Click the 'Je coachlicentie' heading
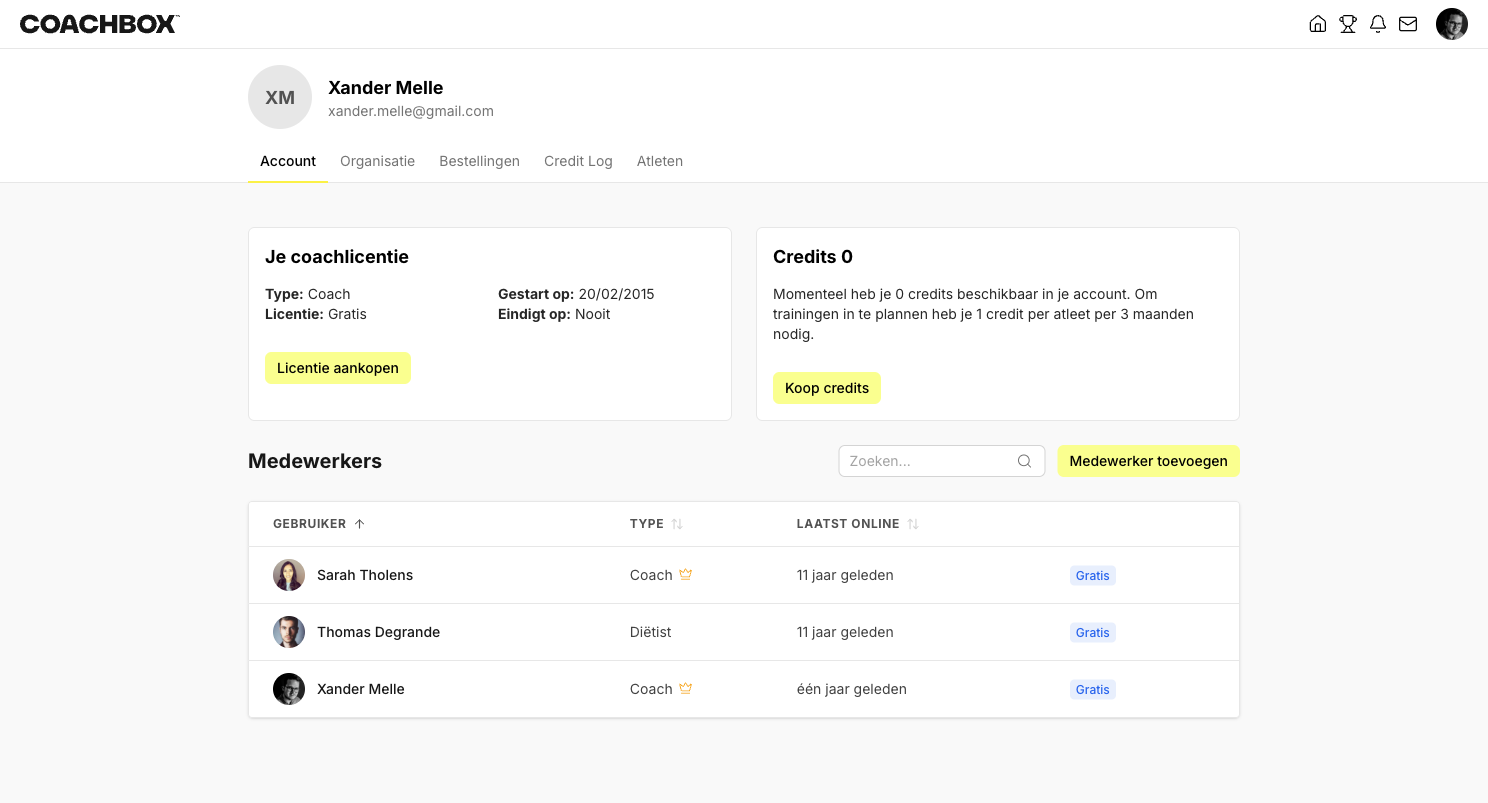1488x803 pixels. (x=337, y=257)
